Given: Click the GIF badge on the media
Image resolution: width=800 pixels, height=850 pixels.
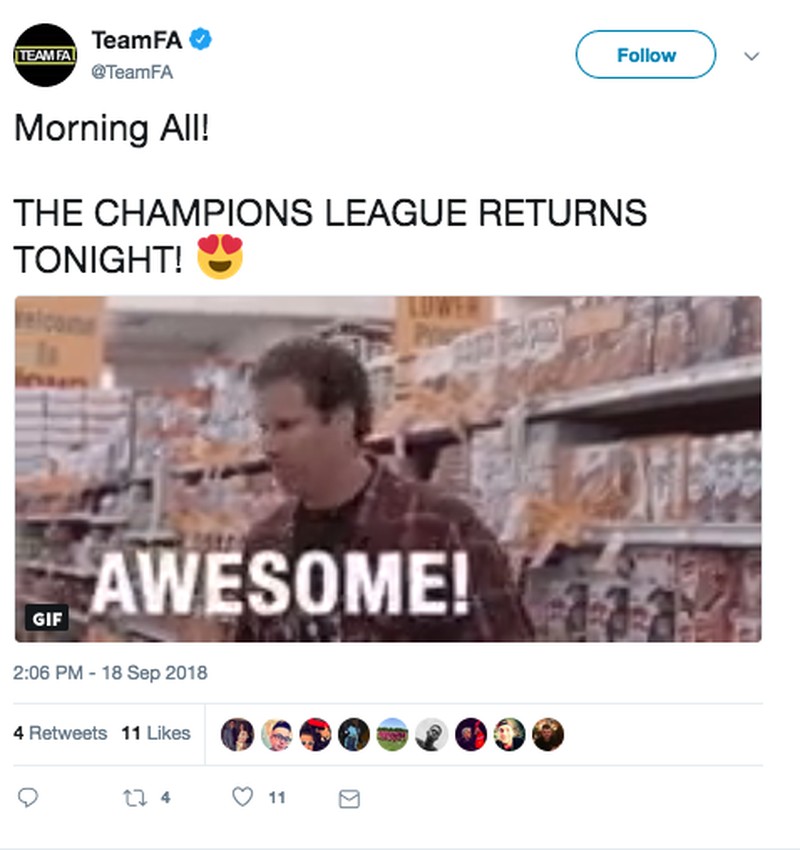Looking at the screenshot, I should pos(45,618).
